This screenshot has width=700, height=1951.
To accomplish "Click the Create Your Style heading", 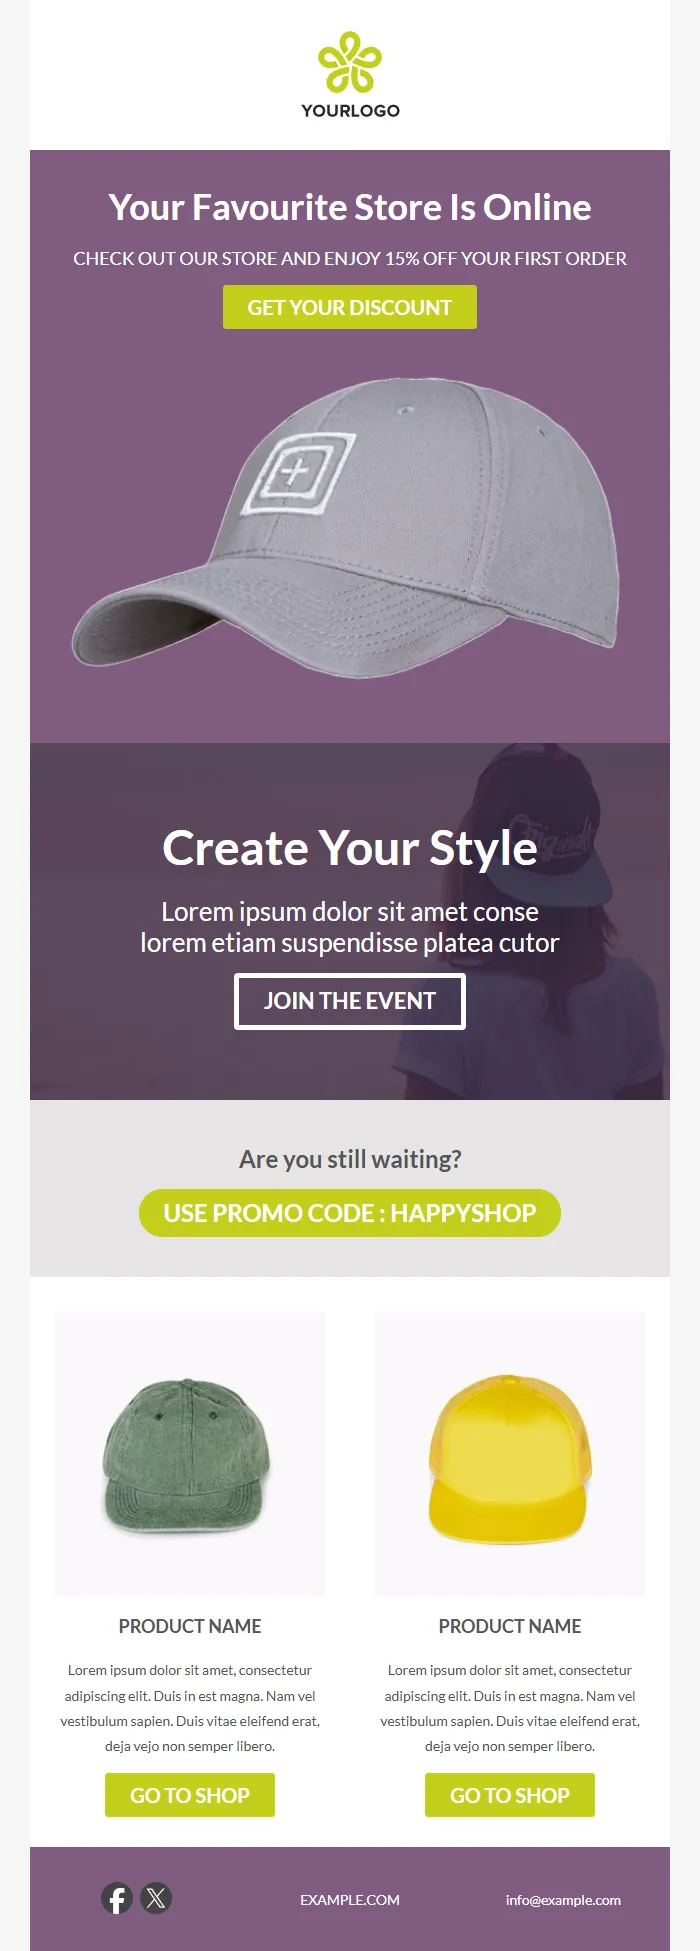I will (350, 849).
